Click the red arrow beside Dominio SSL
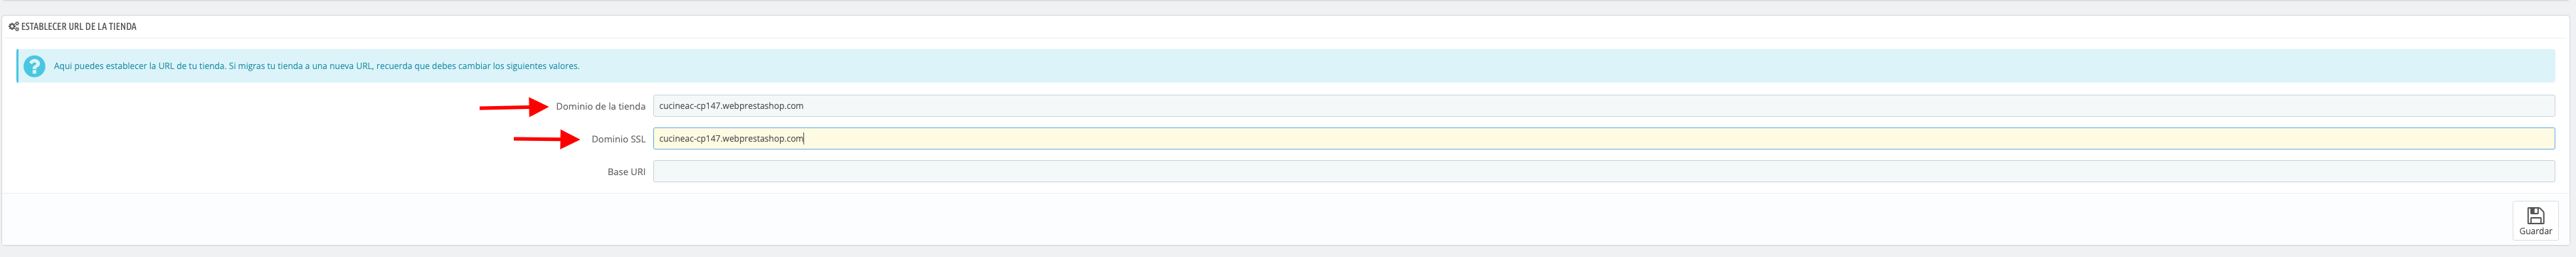Screen dimensions: 2576x257 pyautogui.click(x=546, y=139)
